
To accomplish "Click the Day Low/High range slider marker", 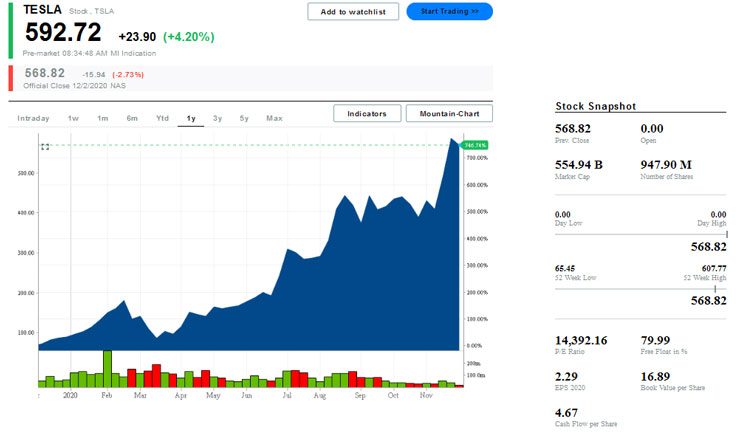I will click(726, 234).
